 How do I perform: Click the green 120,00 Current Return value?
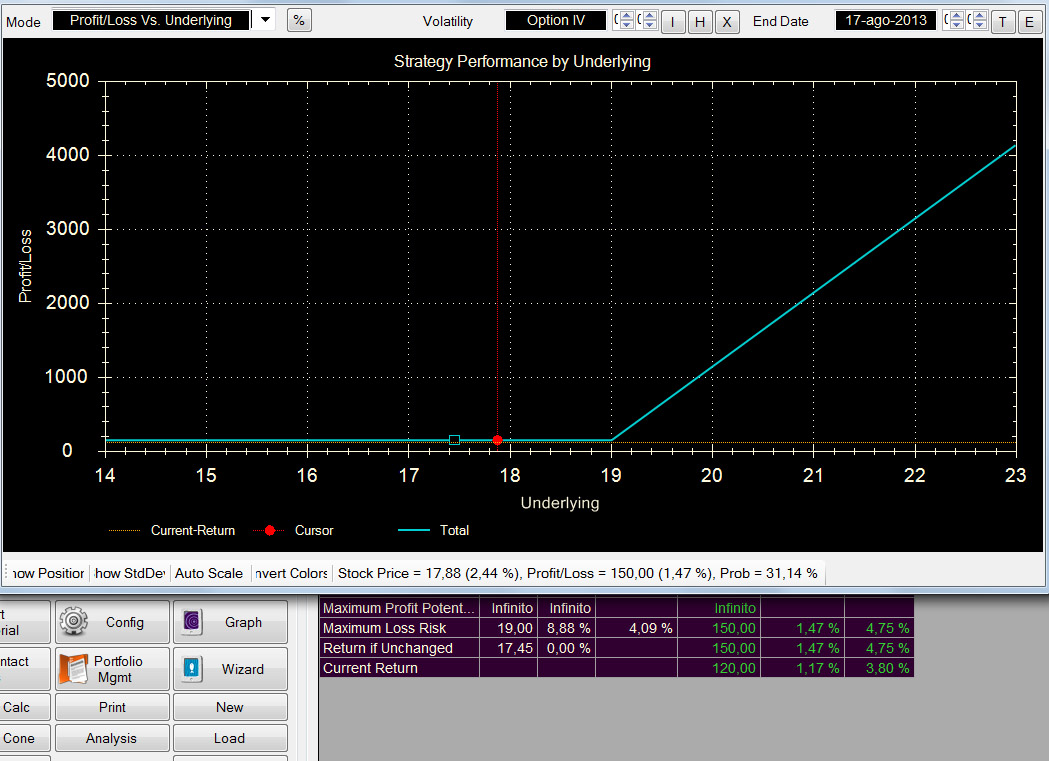coord(719,668)
